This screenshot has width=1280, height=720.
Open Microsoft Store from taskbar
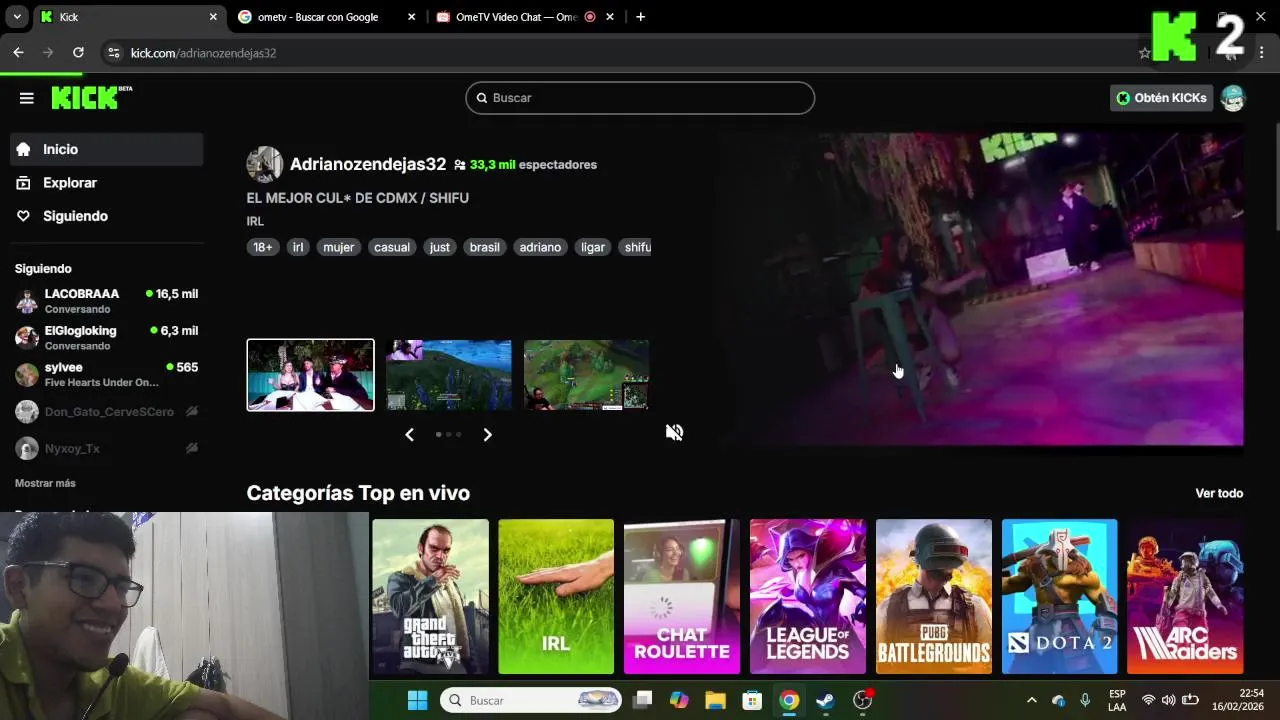coord(752,700)
